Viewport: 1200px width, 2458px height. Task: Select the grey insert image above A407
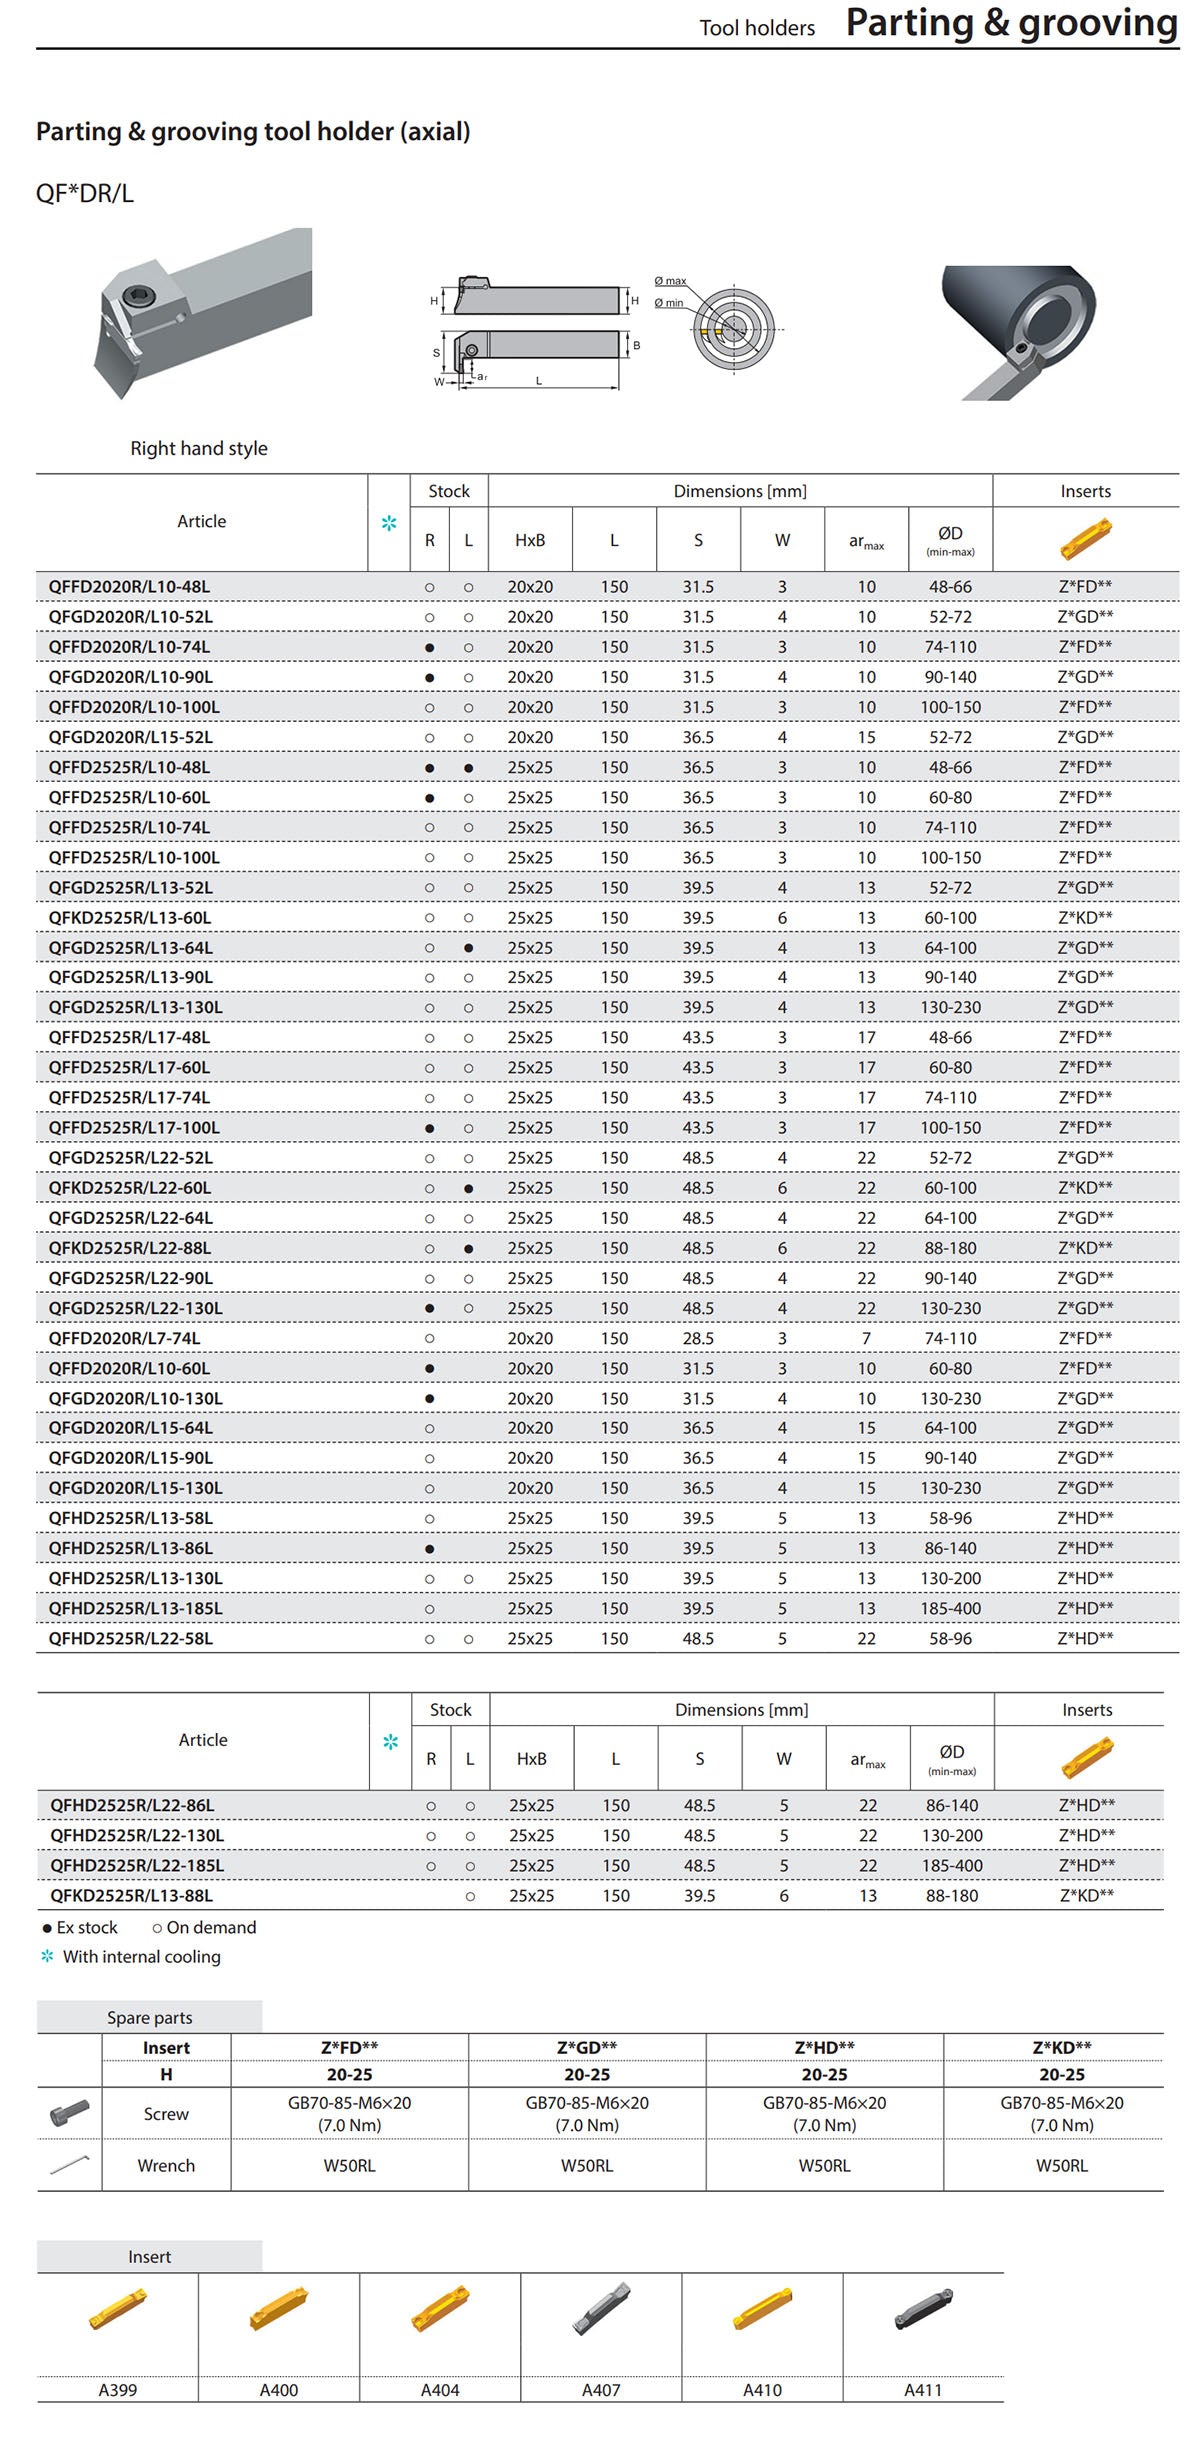pyautogui.click(x=601, y=2310)
